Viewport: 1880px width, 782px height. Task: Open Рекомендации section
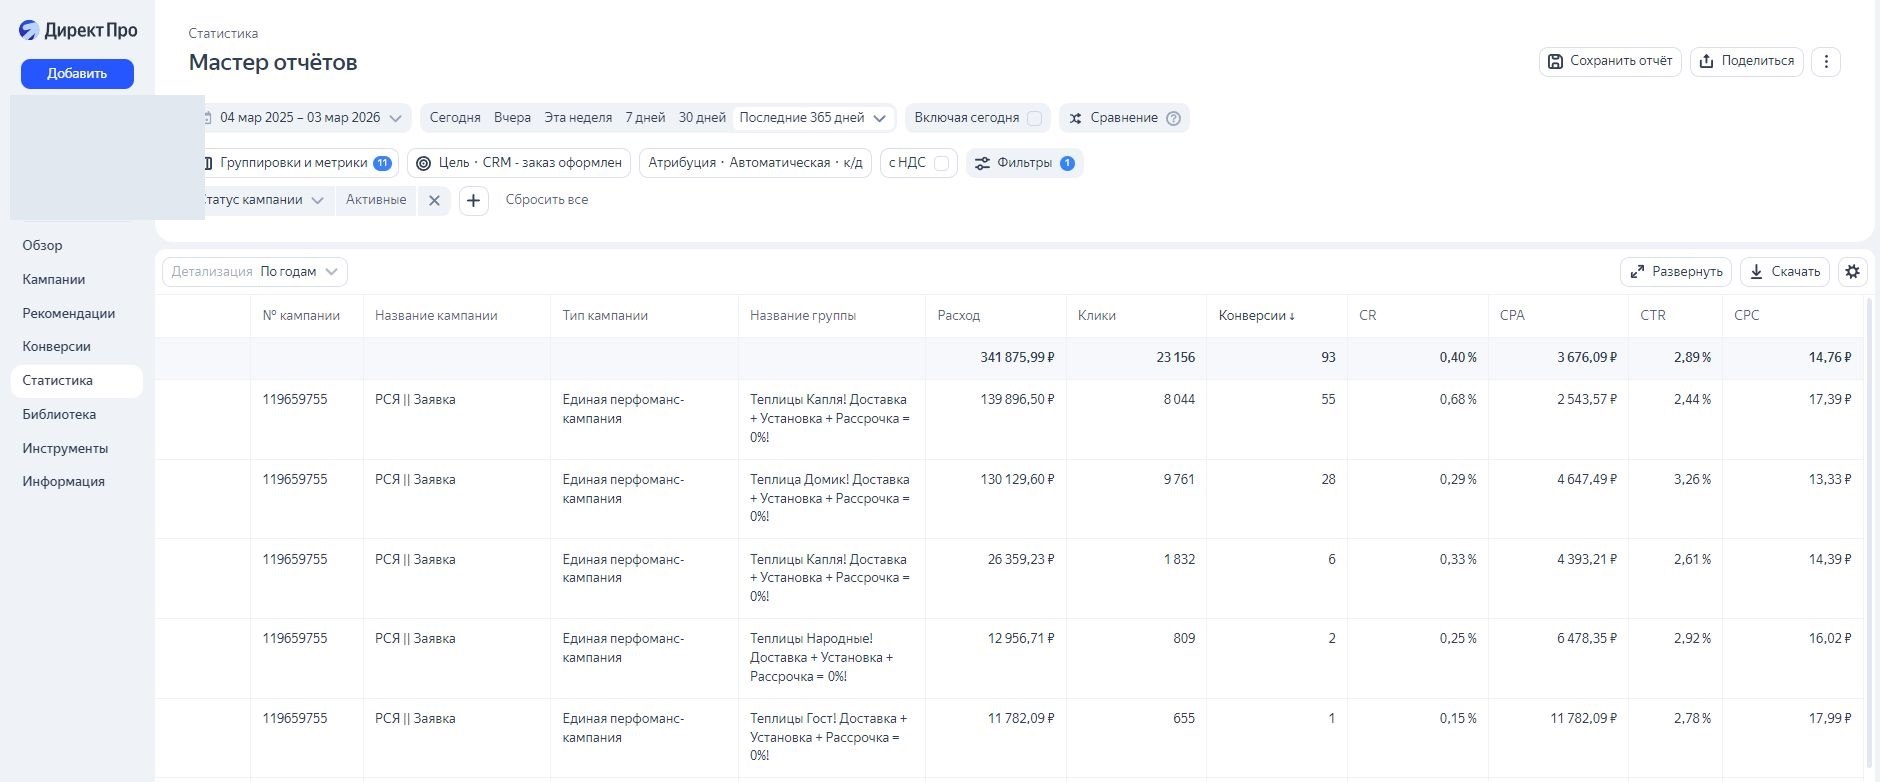point(69,313)
